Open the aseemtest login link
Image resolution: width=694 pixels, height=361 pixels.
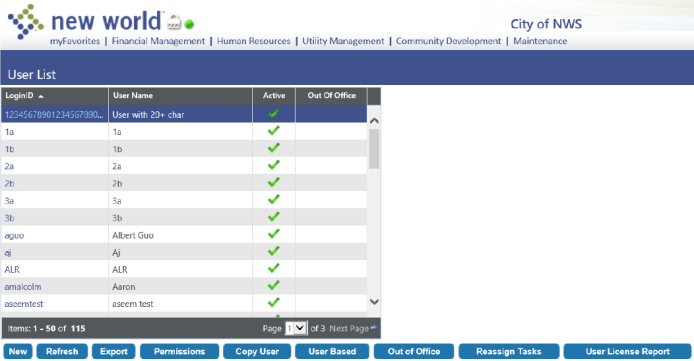[24, 304]
